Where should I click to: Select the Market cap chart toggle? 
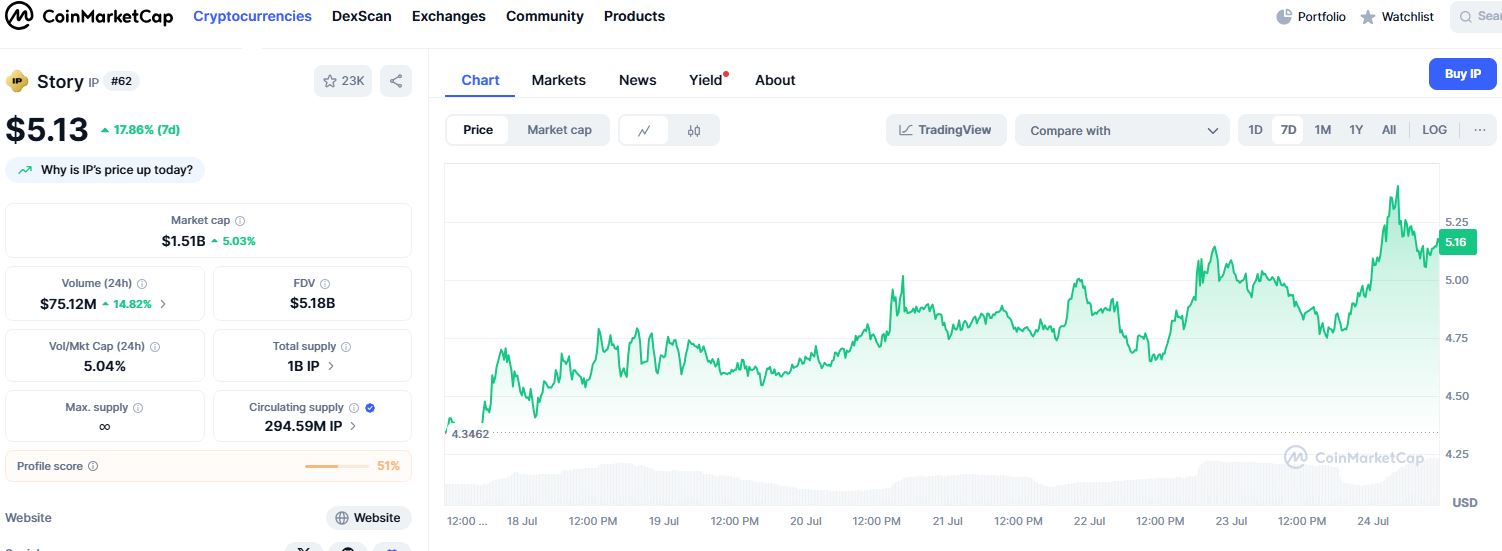pos(559,130)
